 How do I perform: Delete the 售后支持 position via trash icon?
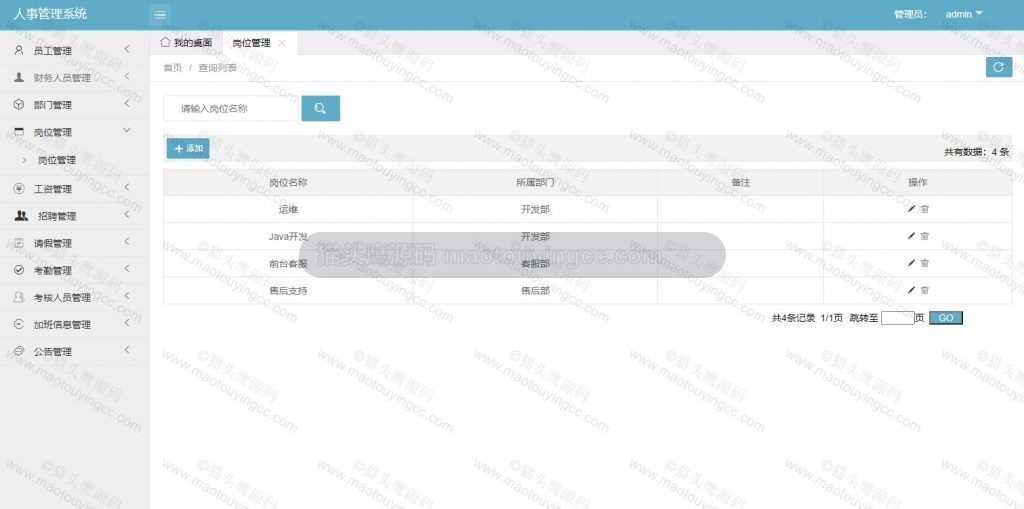coord(925,290)
